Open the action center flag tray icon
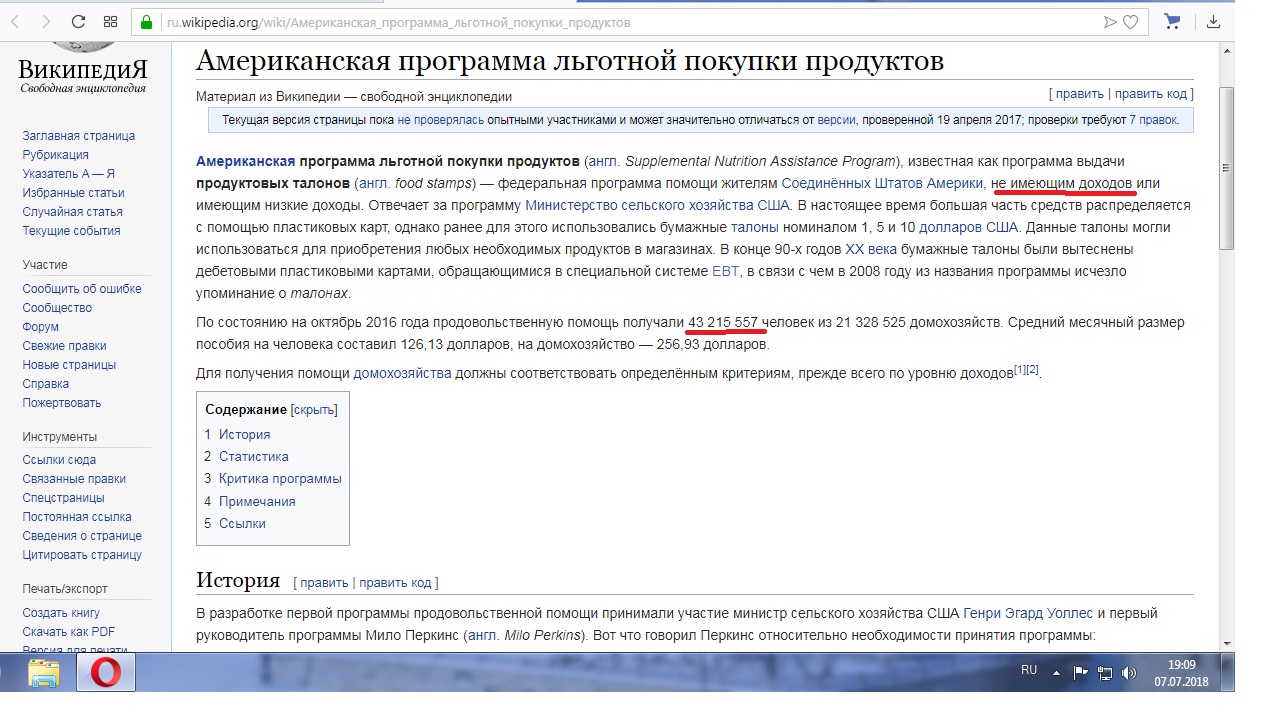The image size is (1280, 720). point(1080,672)
